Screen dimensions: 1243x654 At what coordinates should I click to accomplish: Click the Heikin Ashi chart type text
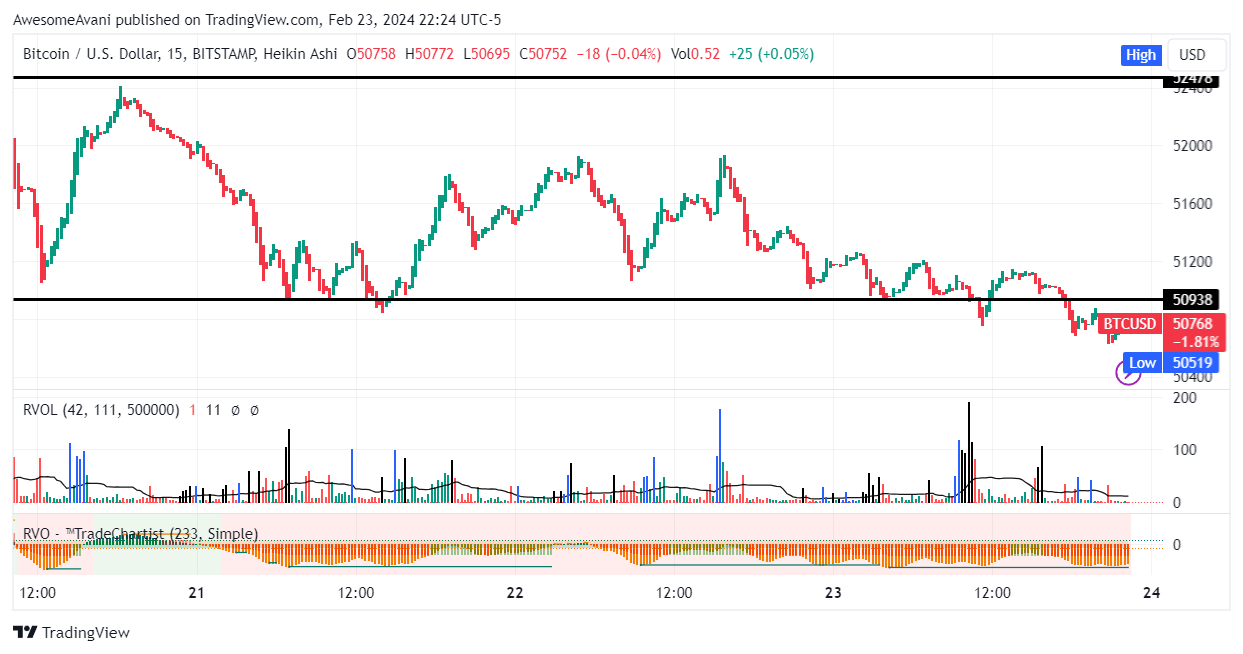click(302, 54)
